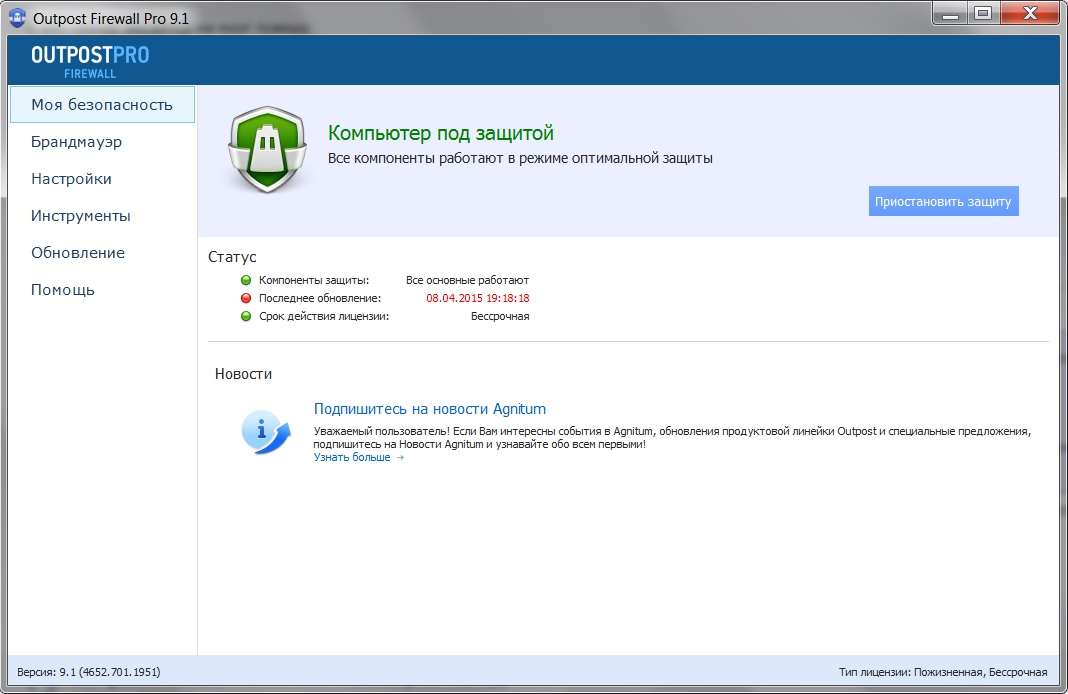The width and height of the screenshot is (1068, 694).
Task: Click Последнее обновление label
Action: [x=320, y=298]
